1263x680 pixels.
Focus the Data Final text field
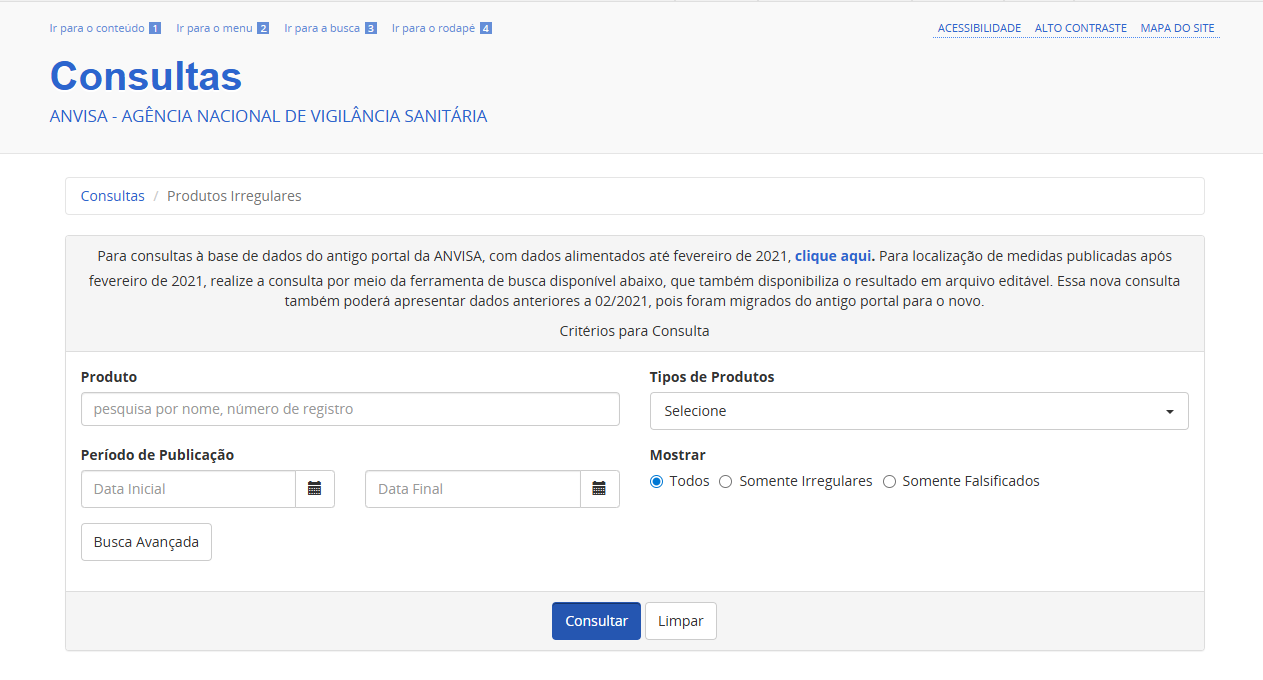pyautogui.click(x=470, y=489)
